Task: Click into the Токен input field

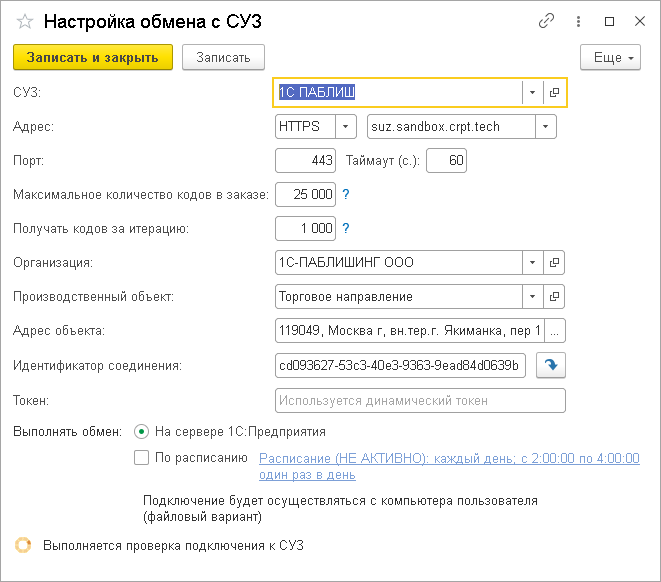Action: 420,401
